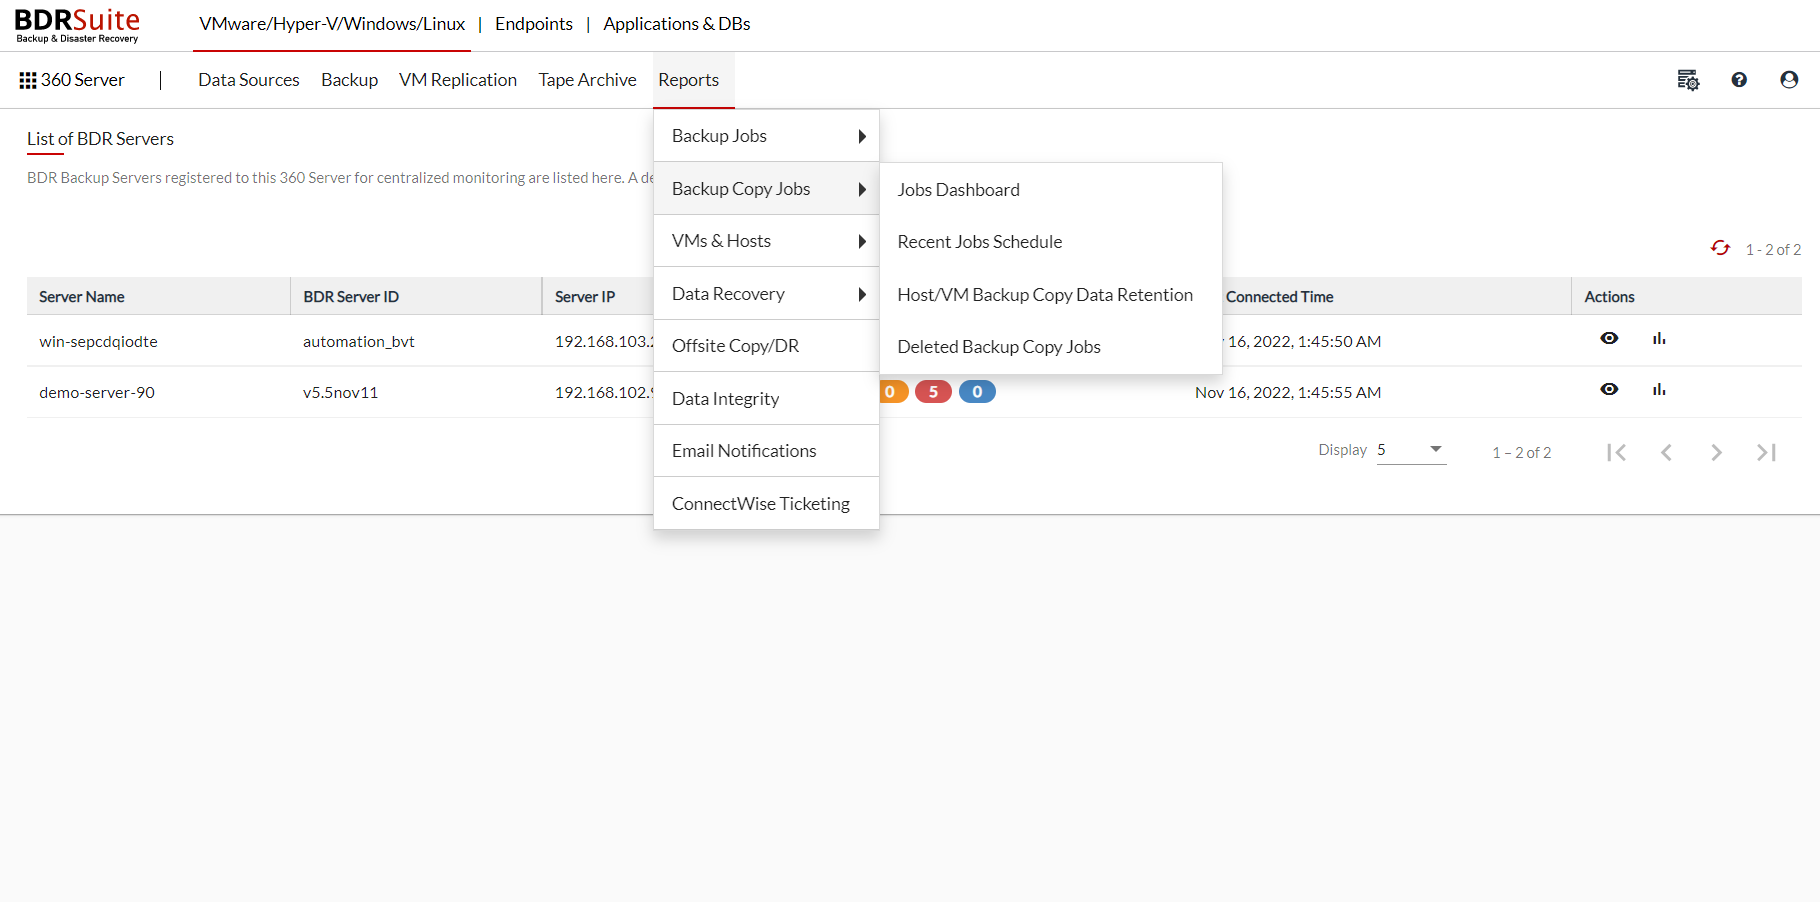Click the red refresh icon above table

[1720, 248]
